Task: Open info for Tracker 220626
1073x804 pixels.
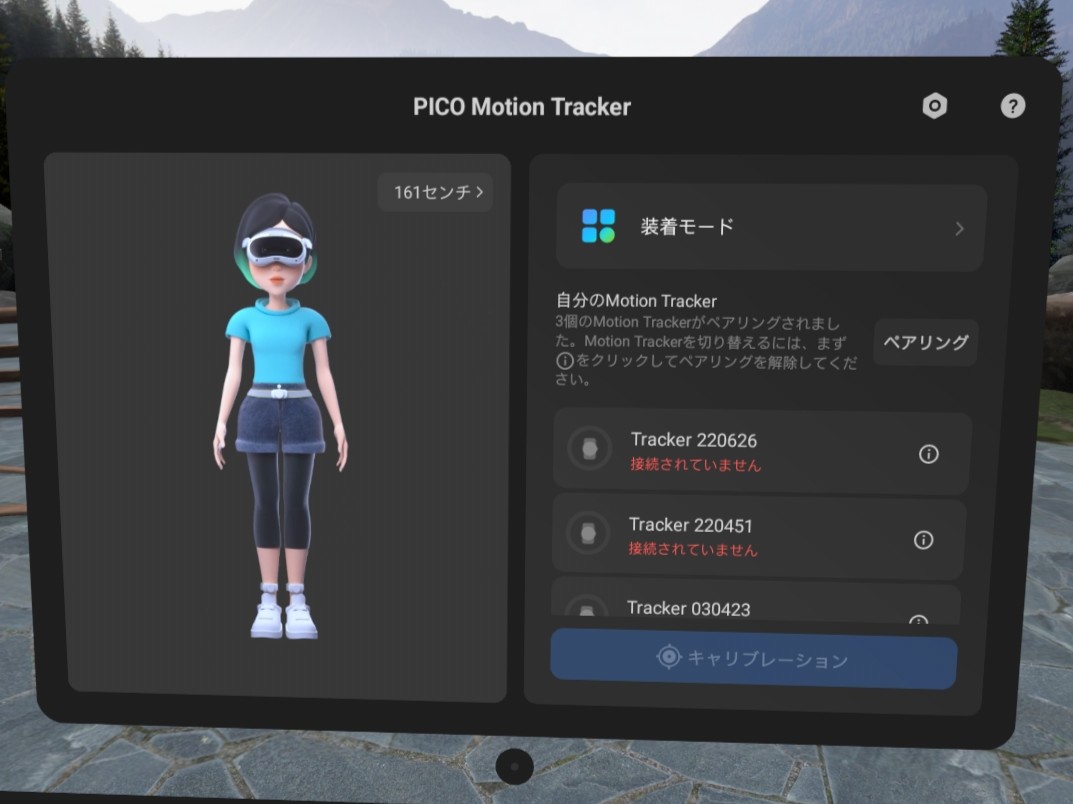Action: click(928, 454)
